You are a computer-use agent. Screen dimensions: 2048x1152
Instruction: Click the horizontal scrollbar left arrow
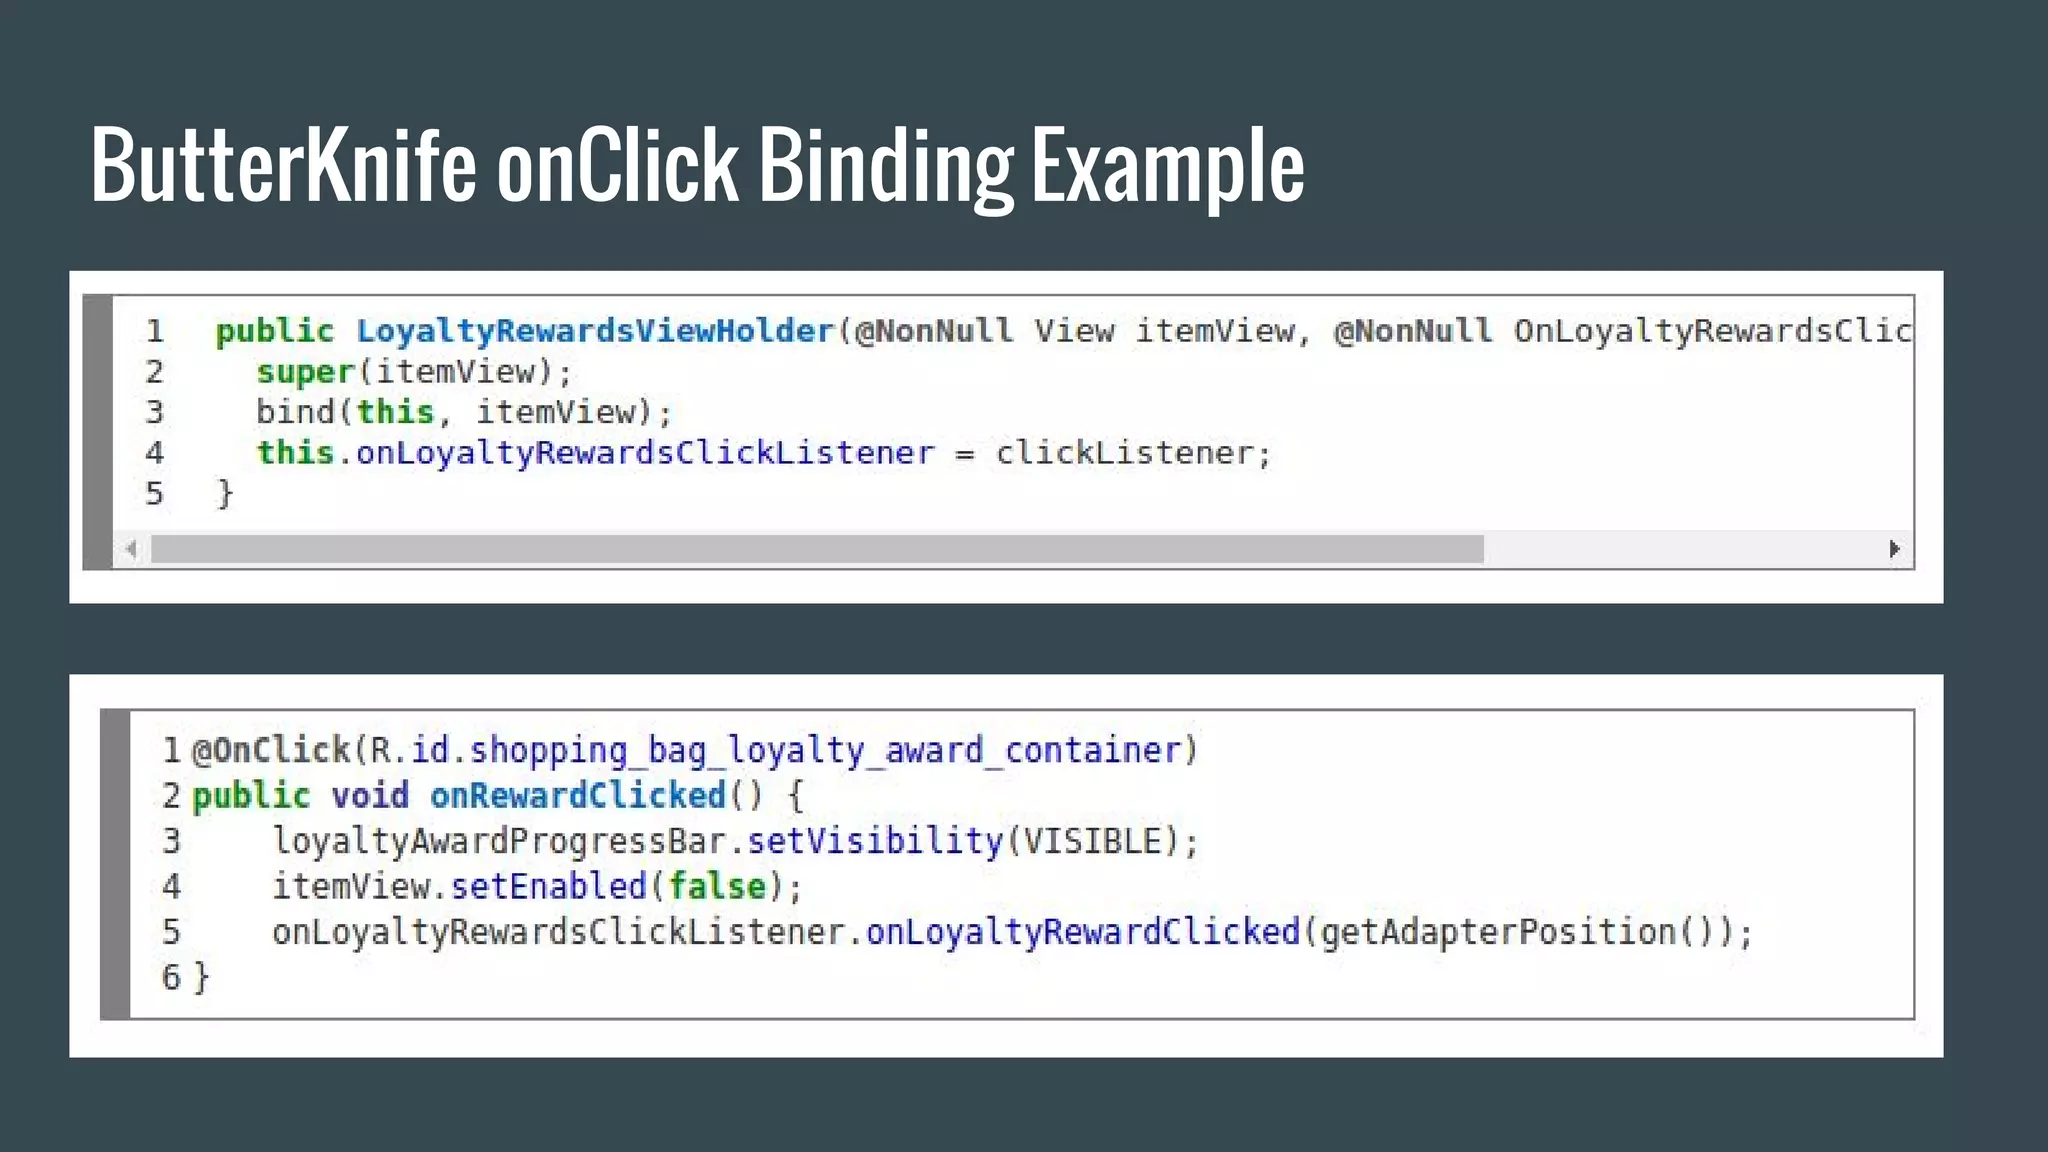[x=131, y=549]
